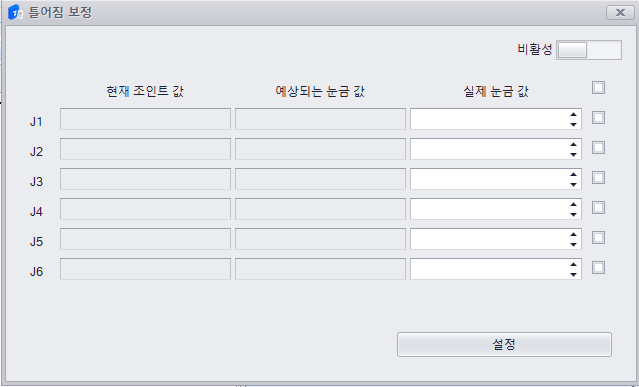Close the 틀어짐 보정 dialog
The width and height of the screenshot is (639, 387).
[x=620, y=13]
